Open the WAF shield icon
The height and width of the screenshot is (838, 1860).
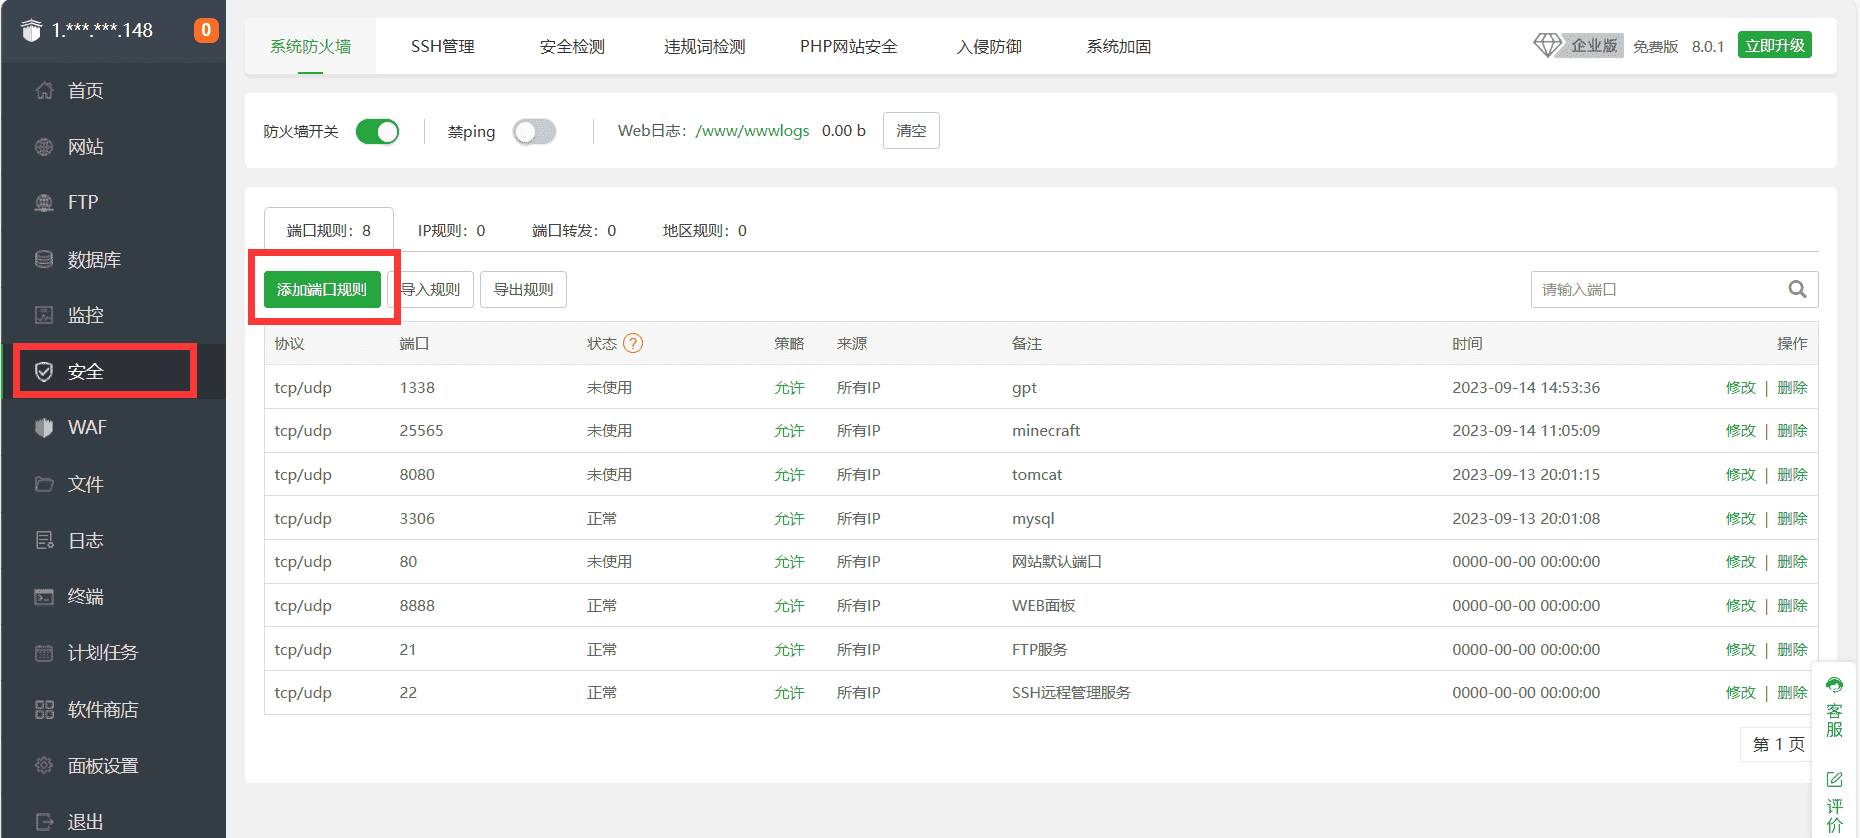point(44,428)
